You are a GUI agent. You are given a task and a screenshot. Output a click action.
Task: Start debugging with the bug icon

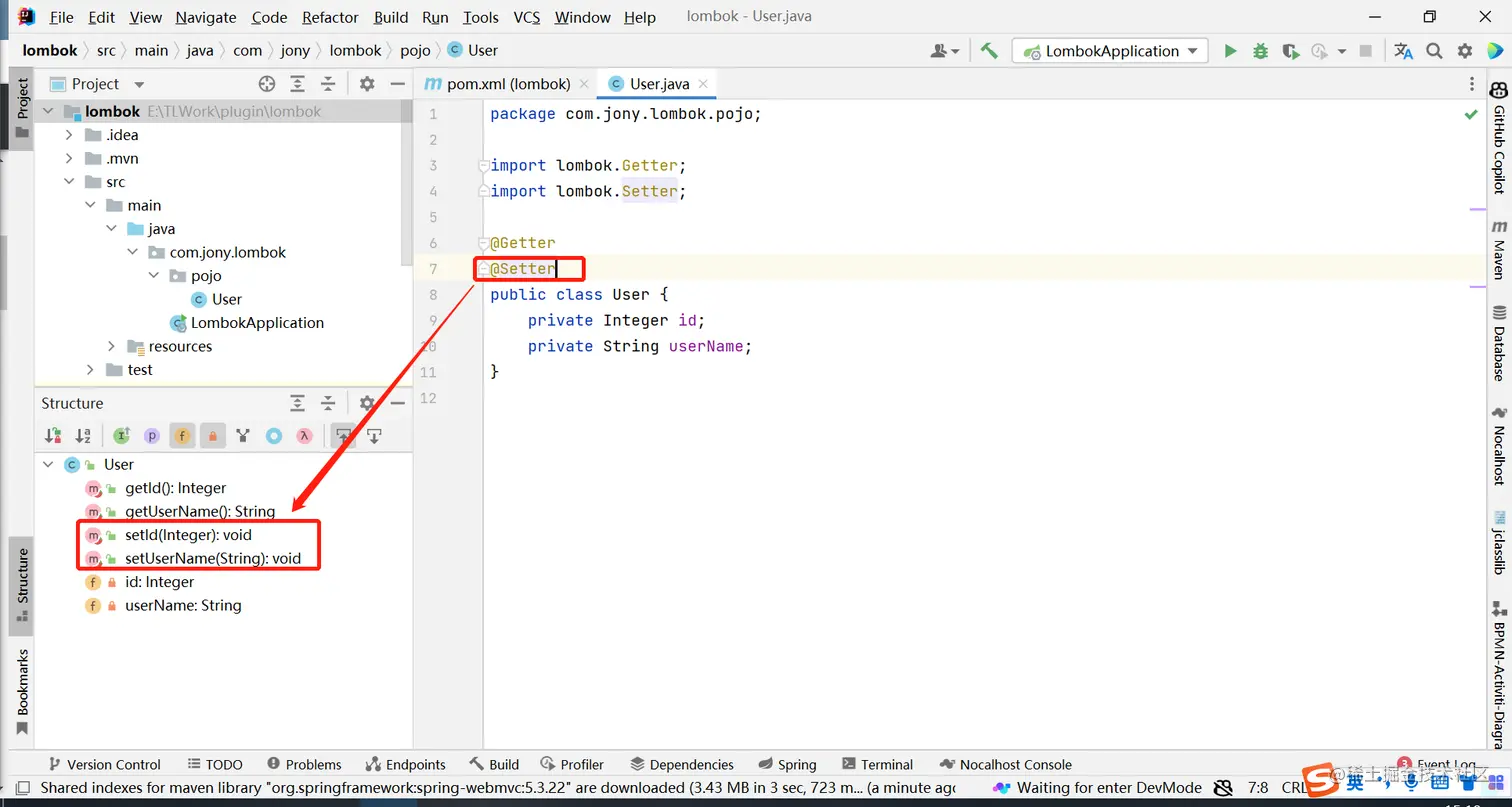point(1260,51)
